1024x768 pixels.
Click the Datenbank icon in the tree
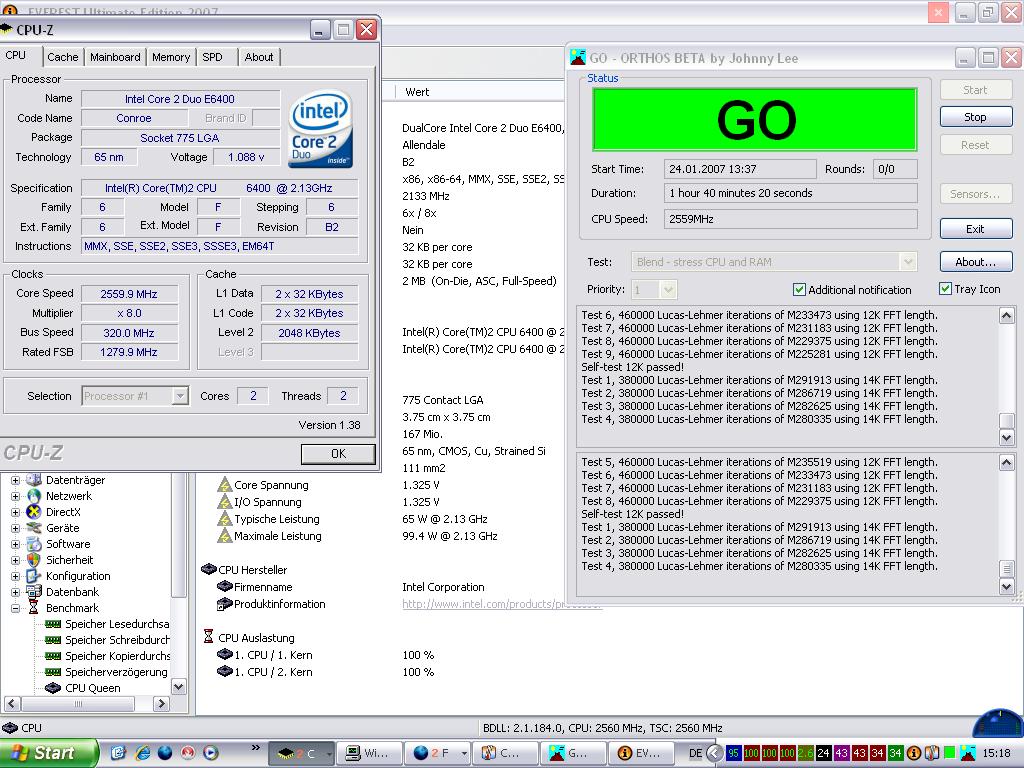tap(34, 592)
